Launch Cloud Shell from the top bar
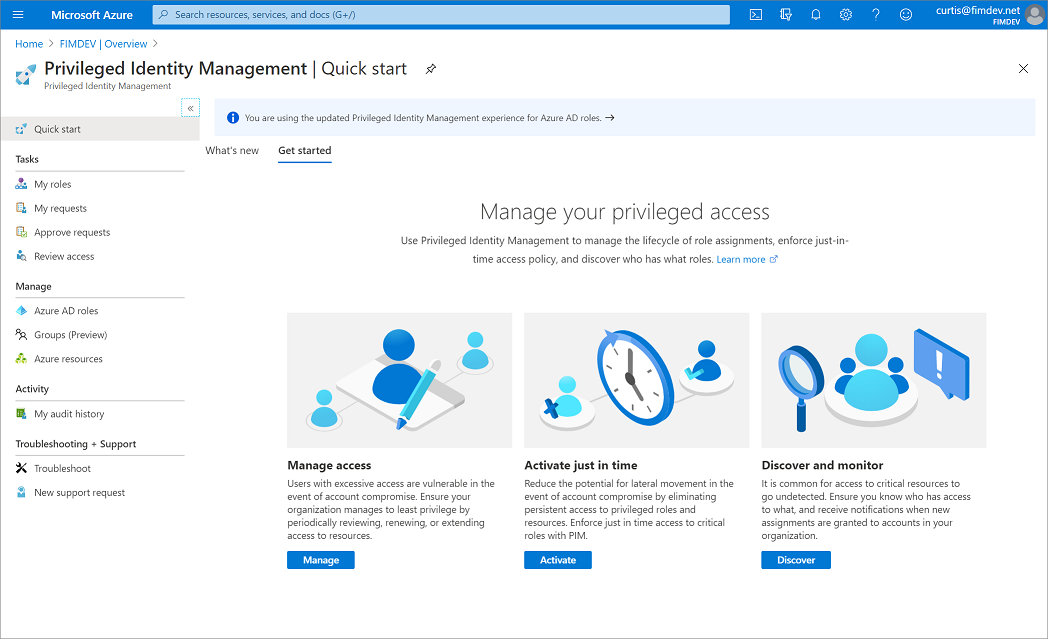This screenshot has height=639, width=1048. 755,14
